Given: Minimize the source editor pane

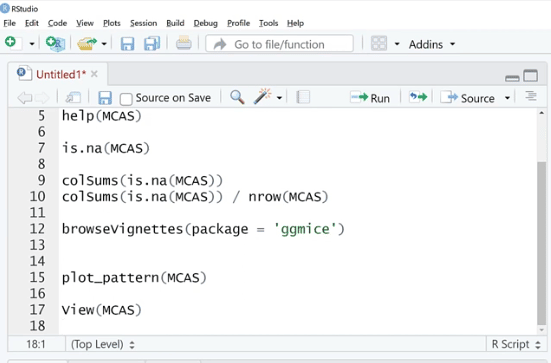Looking at the screenshot, I should tap(512, 78).
